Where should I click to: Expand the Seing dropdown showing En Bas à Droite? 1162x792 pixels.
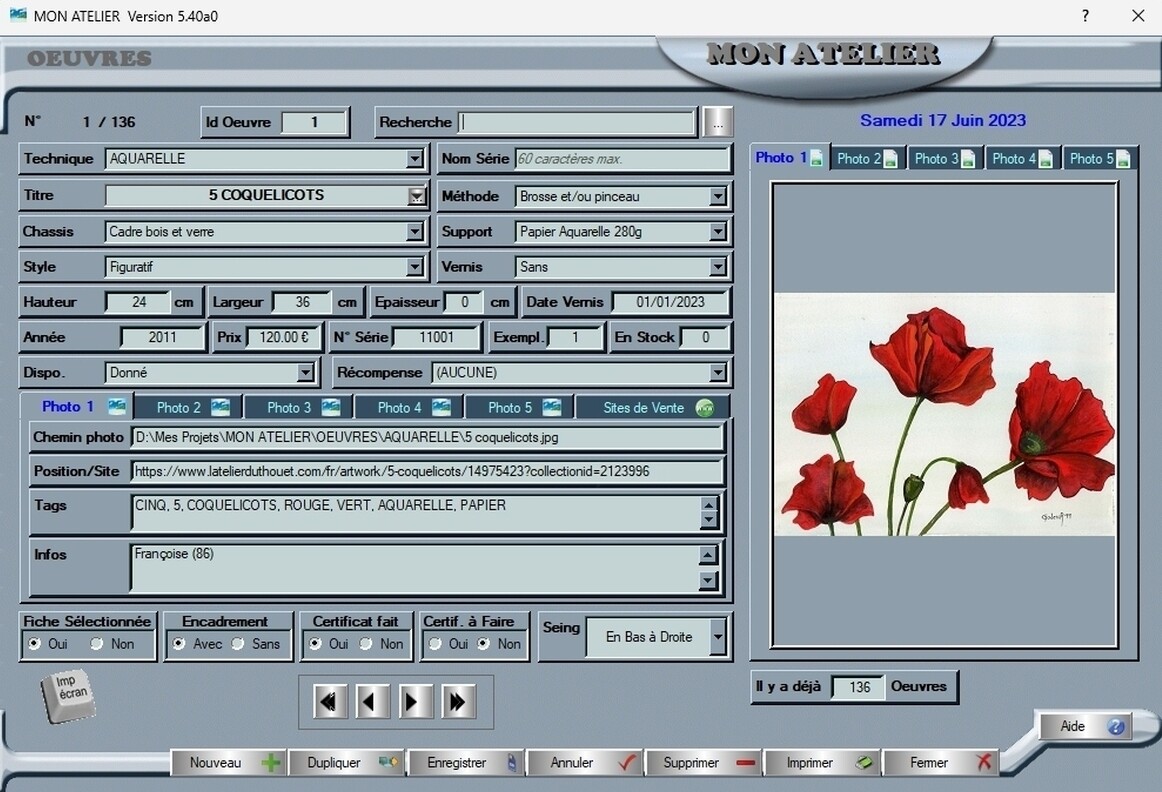(x=717, y=636)
